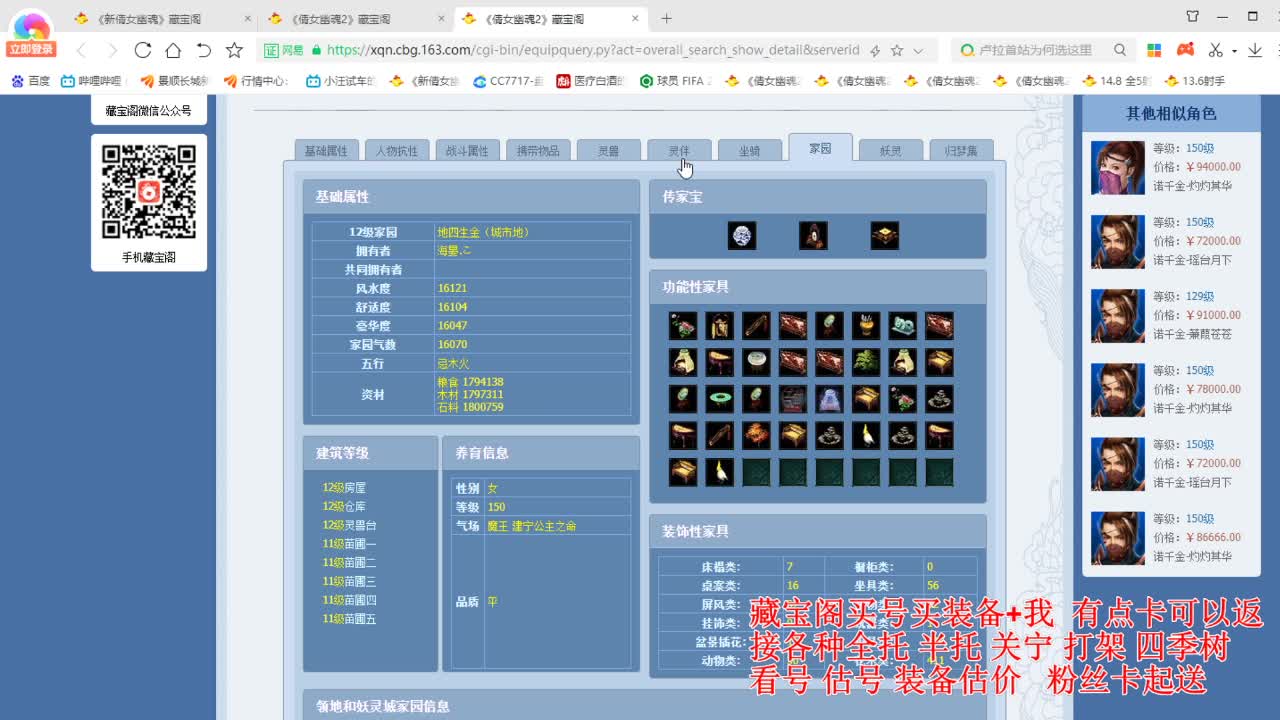Click the browser home icon
Viewport: 1280px width, 720px height.
coord(174,49)
